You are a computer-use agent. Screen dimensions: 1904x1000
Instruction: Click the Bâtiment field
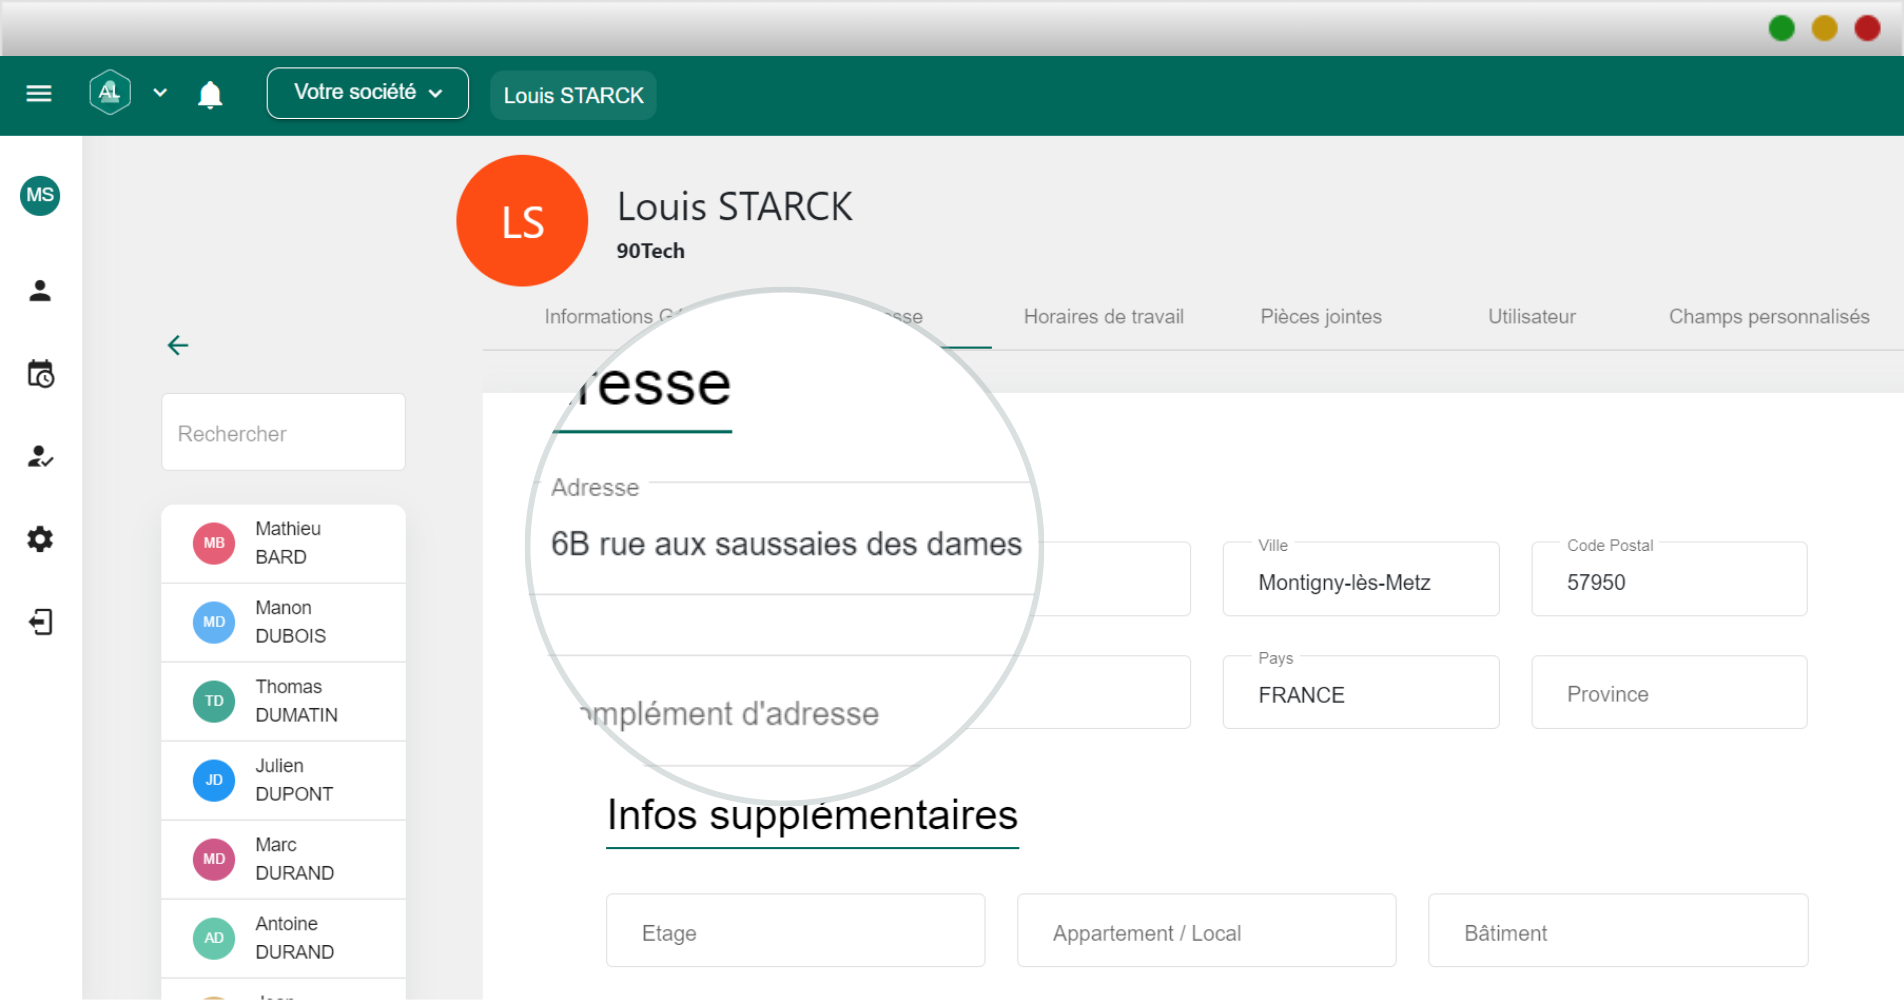point(1618,931)
